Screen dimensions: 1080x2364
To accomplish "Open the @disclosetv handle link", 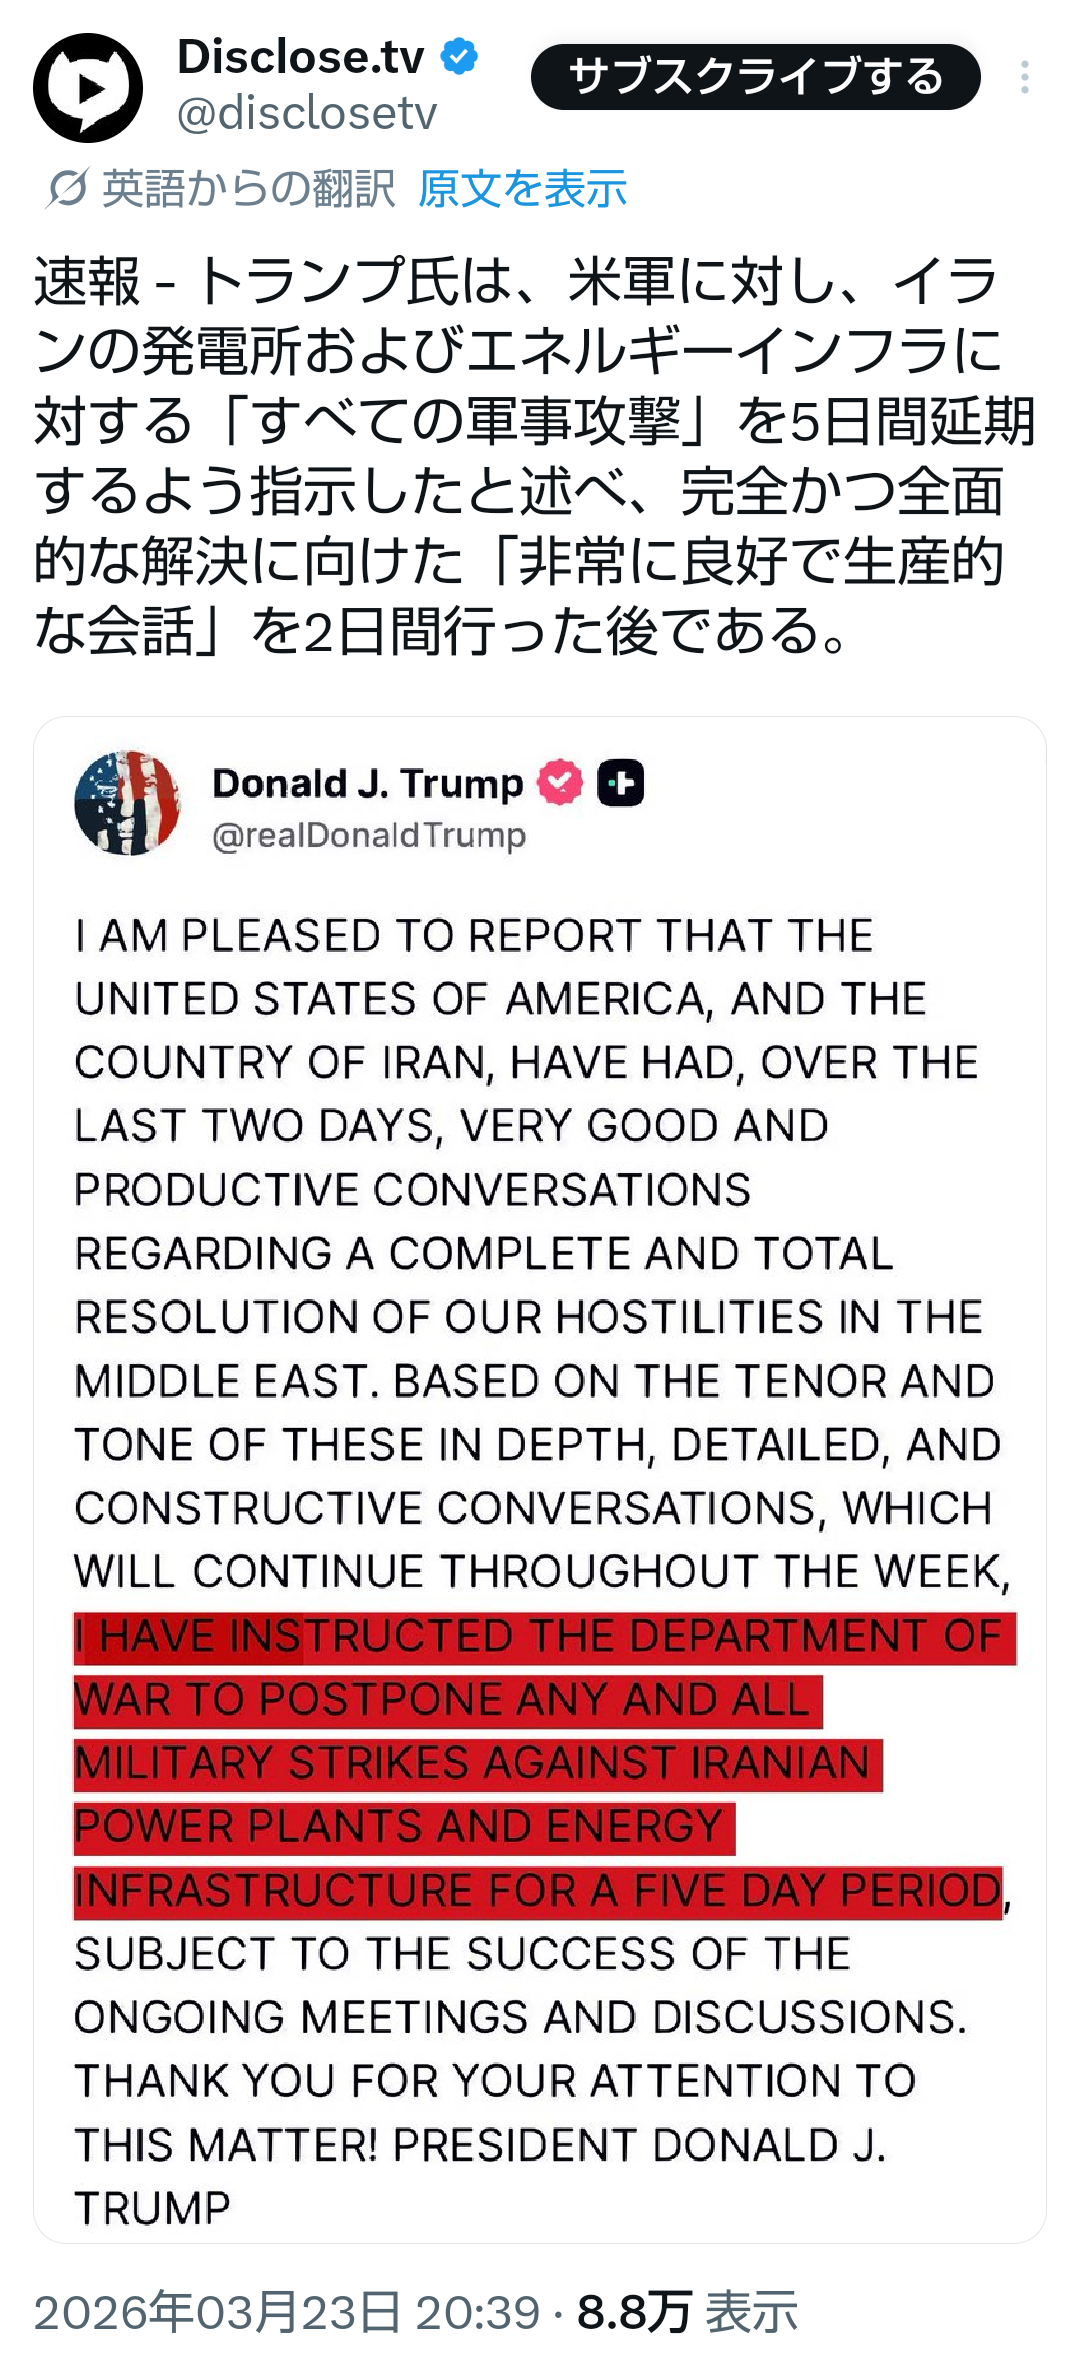I will point(307,113).
